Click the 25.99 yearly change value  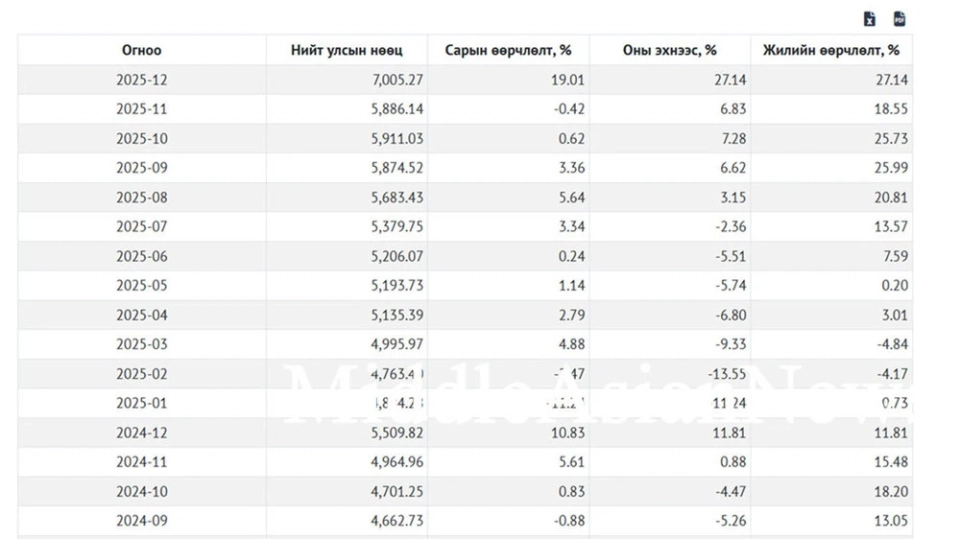pos(889,168)
